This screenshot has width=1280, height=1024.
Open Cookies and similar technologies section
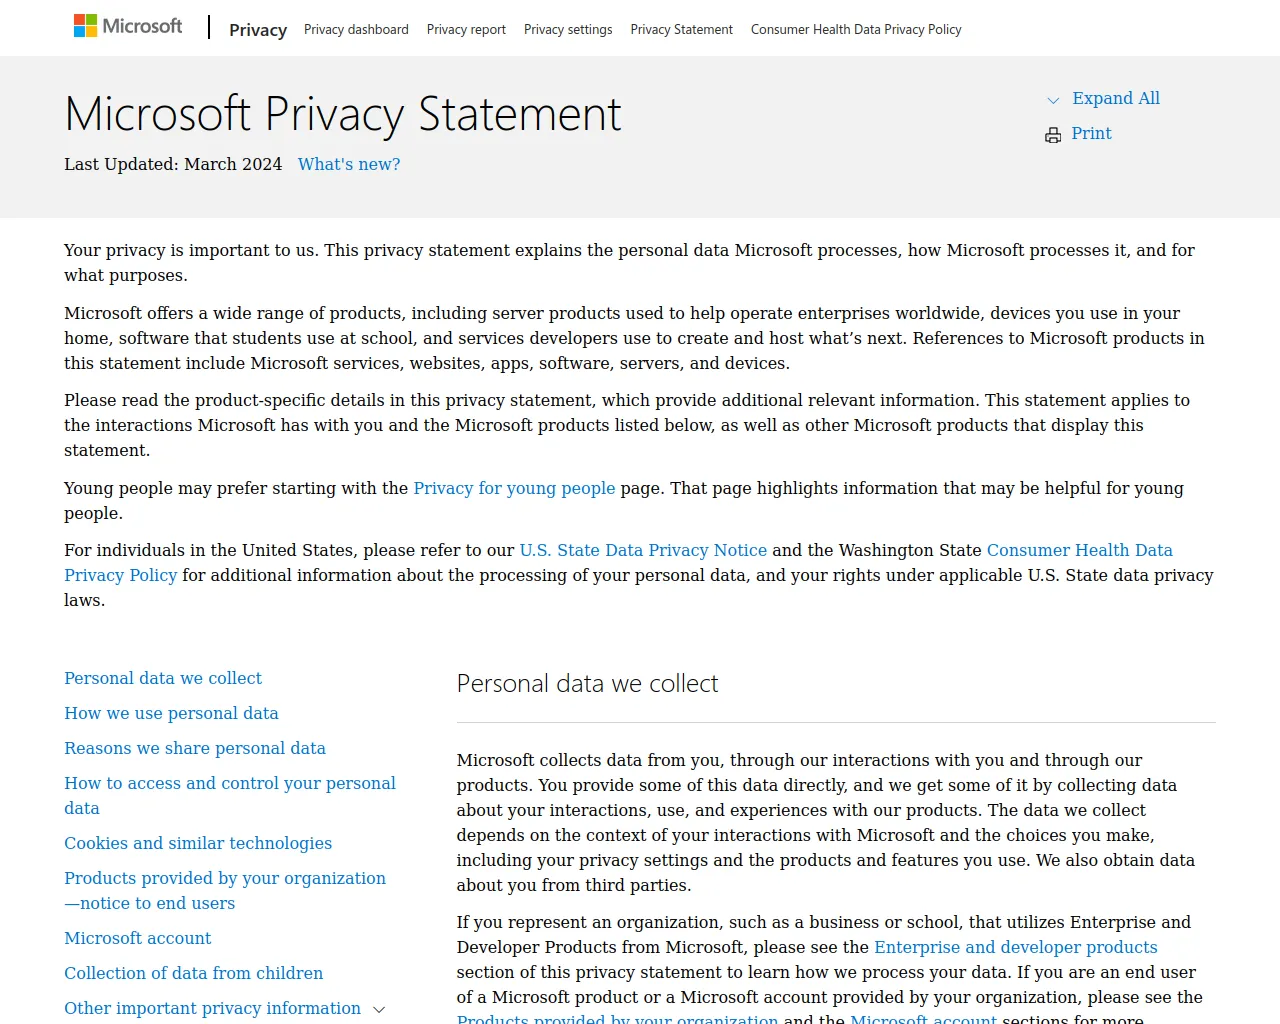(198, 843)
